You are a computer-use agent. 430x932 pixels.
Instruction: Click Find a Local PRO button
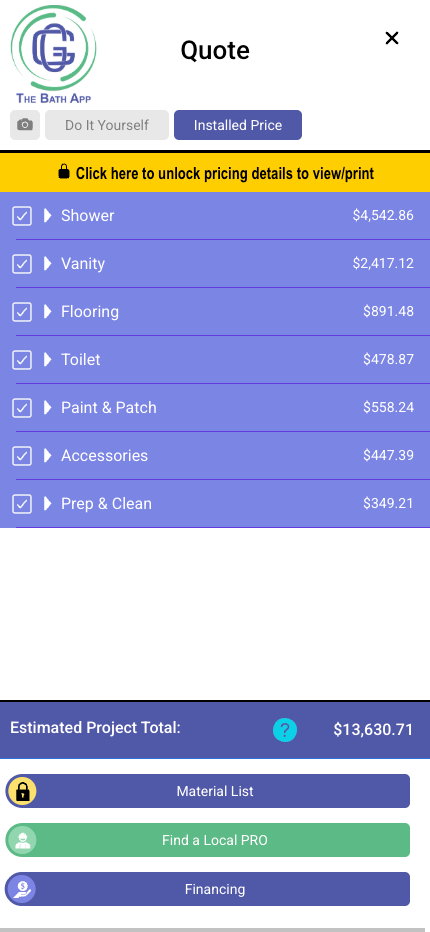pos(208,840)
